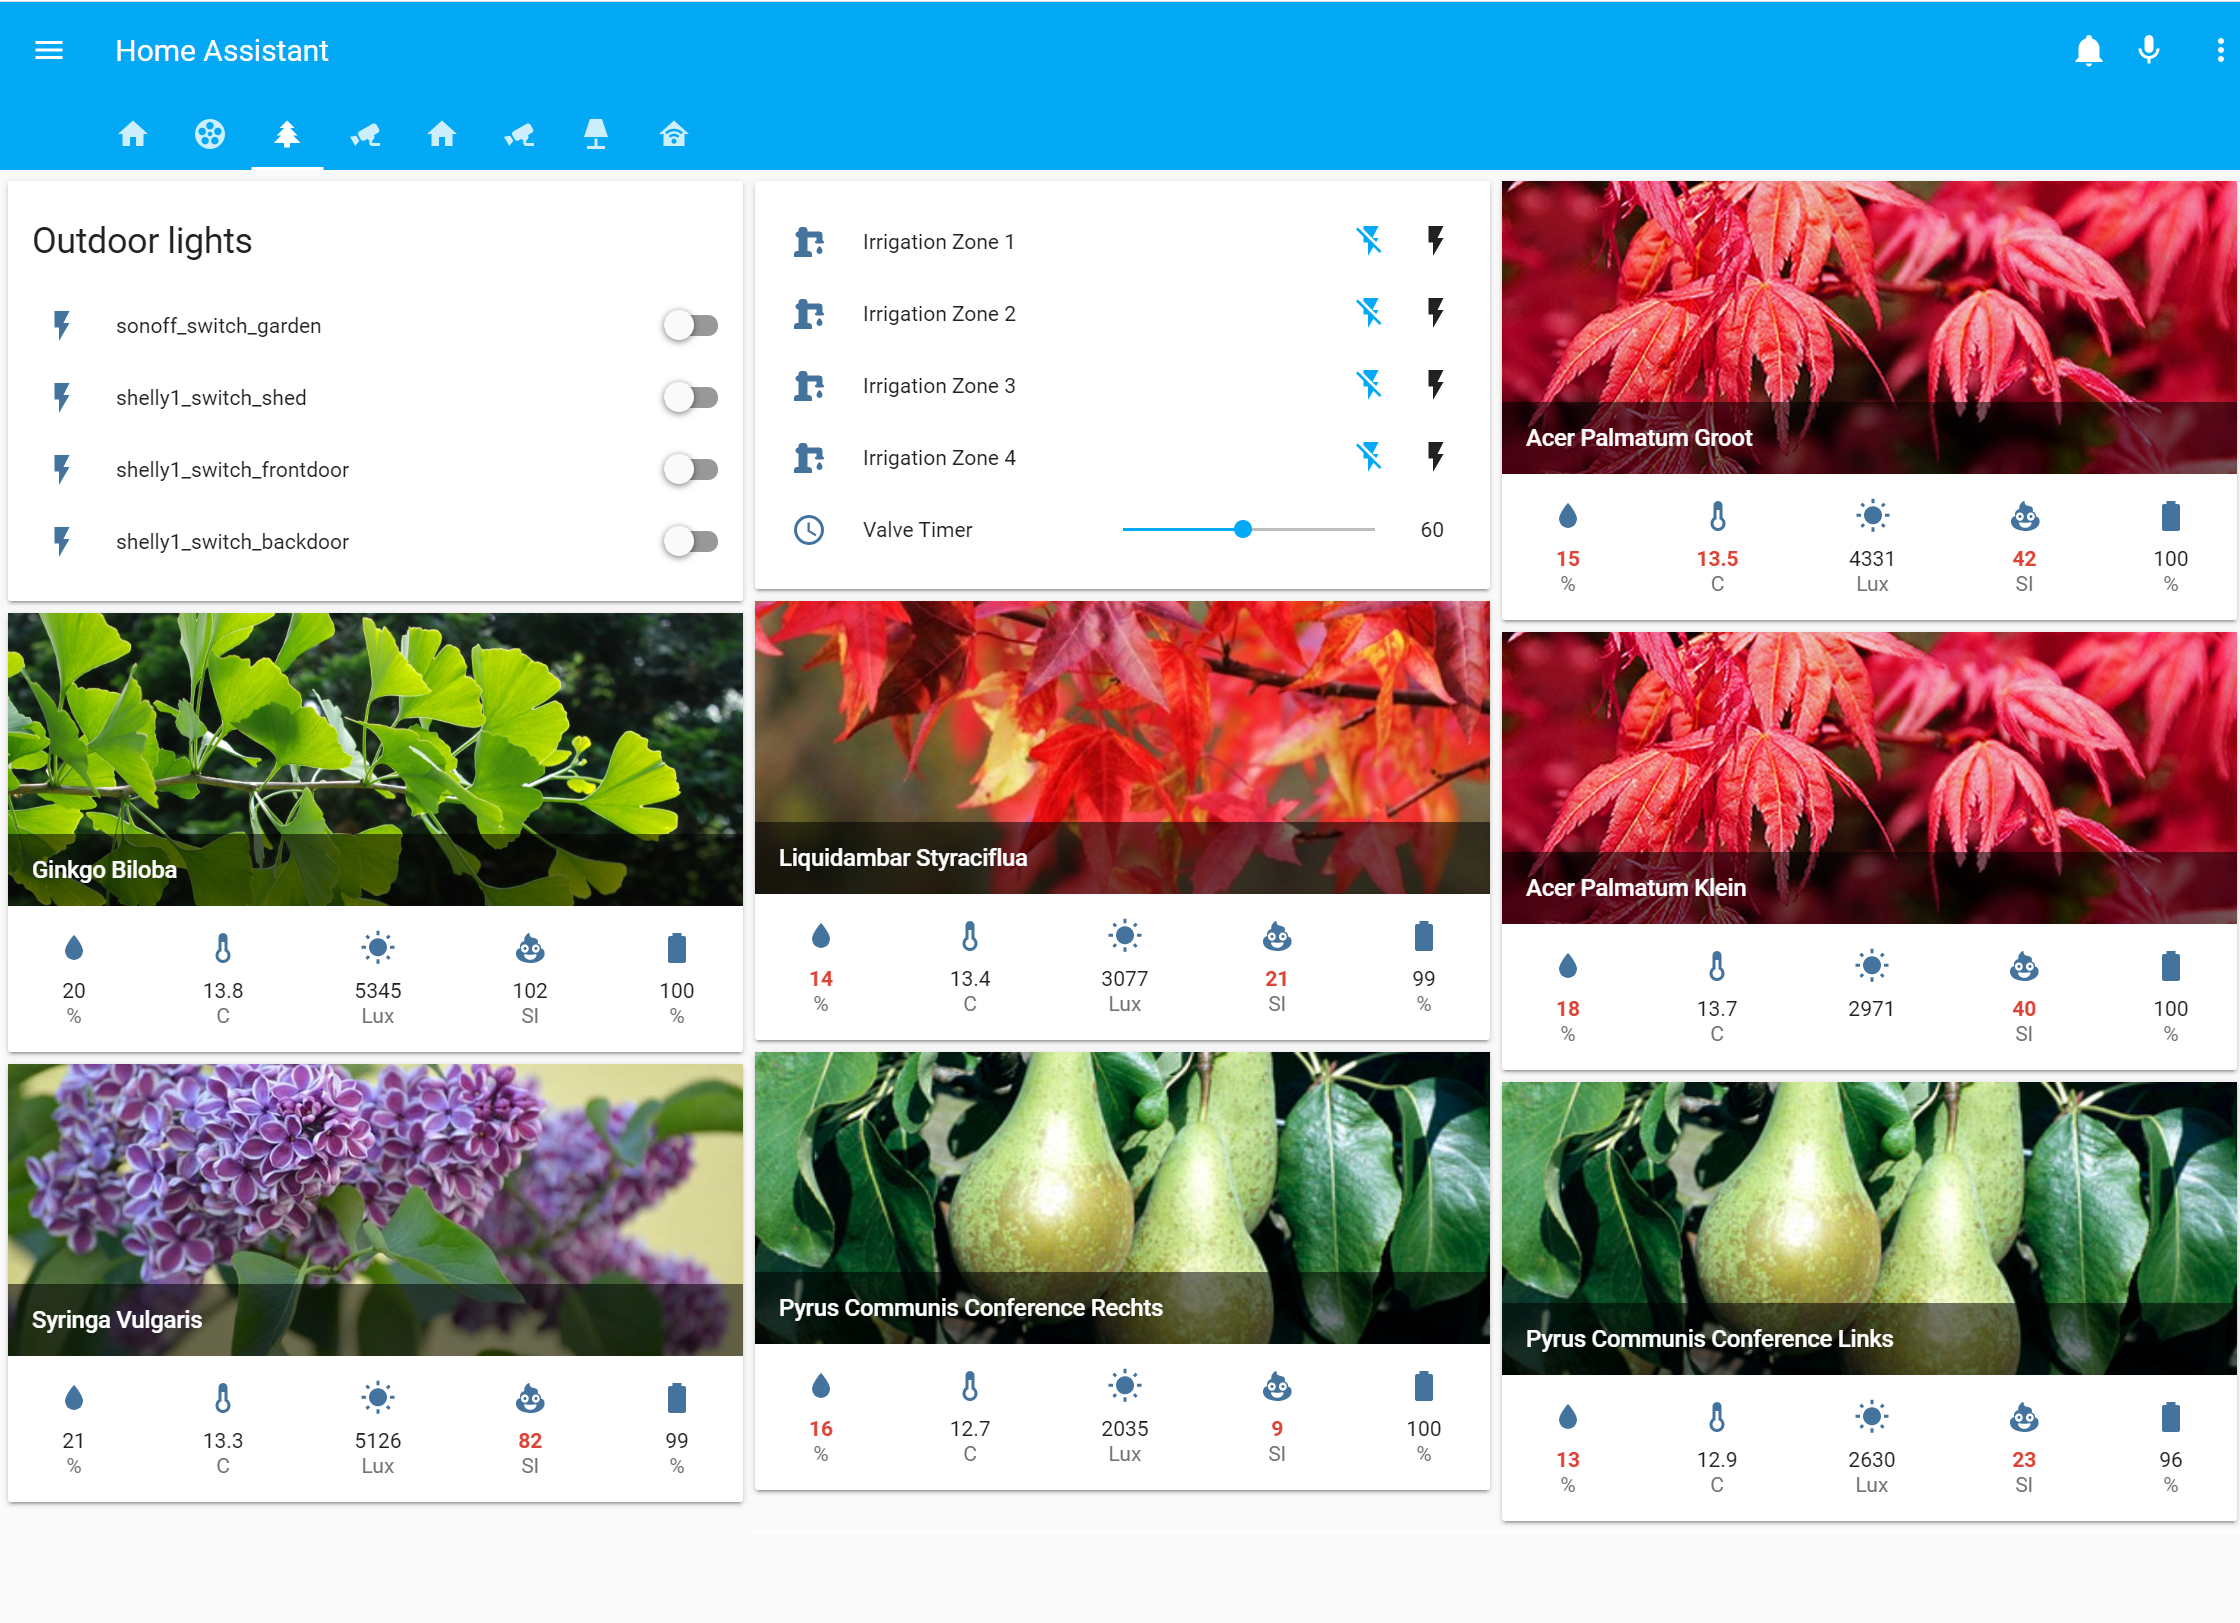Click Liquidambar Styraciflua brightness sun icon
The height and width of the screenshot is (1623, 2240).
point(1124,936)
